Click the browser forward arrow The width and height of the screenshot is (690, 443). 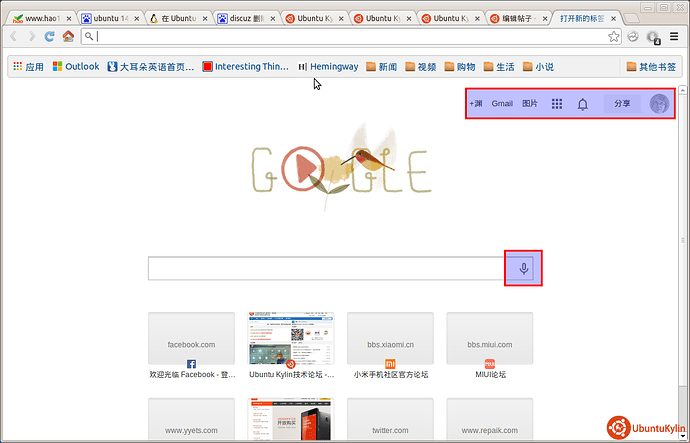tap(32, 36)
